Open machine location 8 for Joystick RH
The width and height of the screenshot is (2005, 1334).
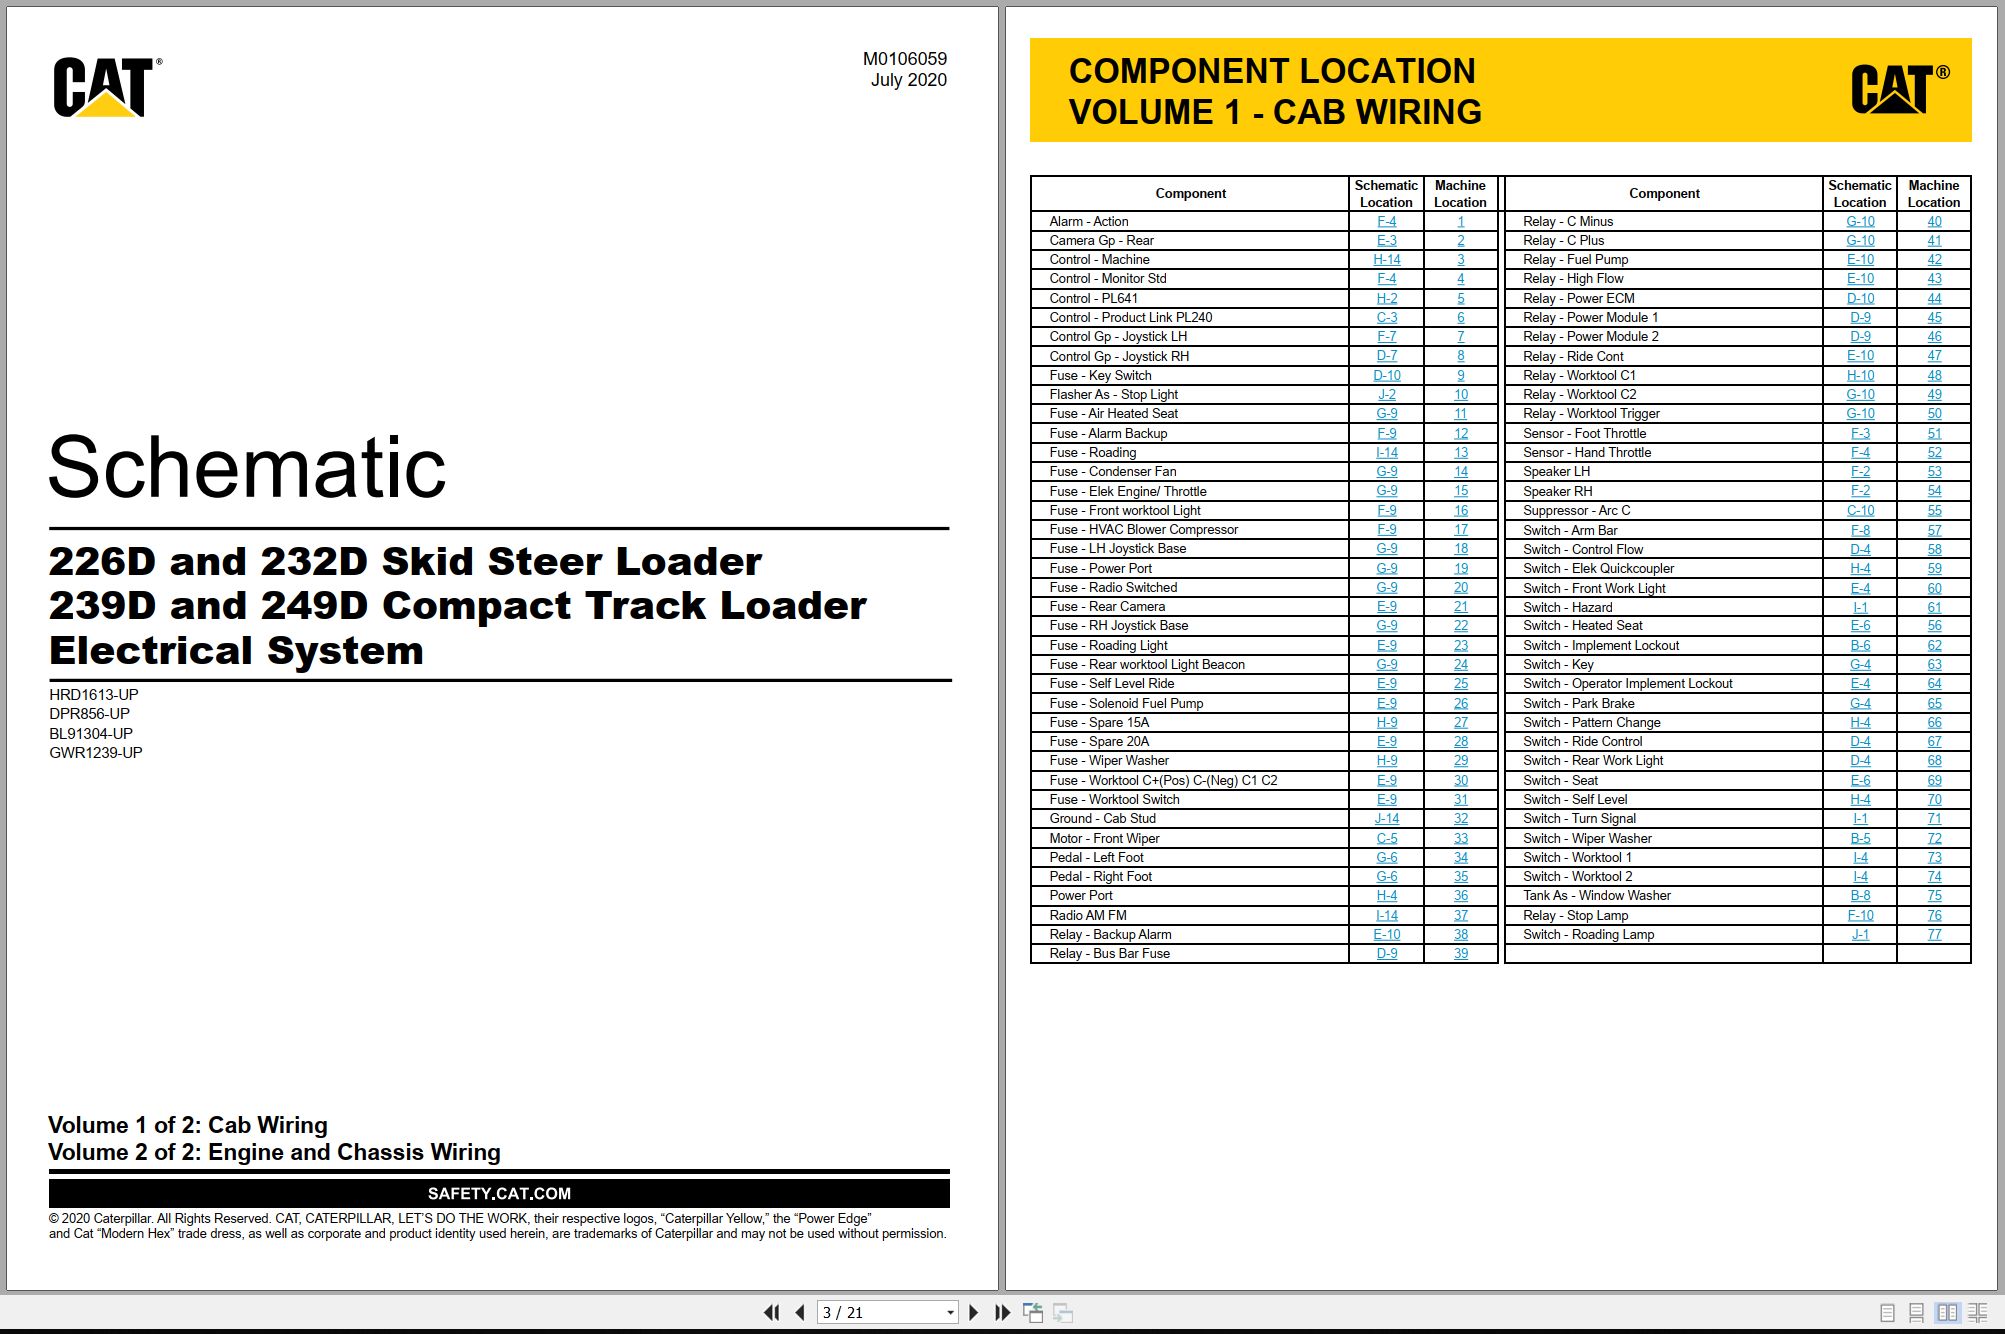point(1460,356)
